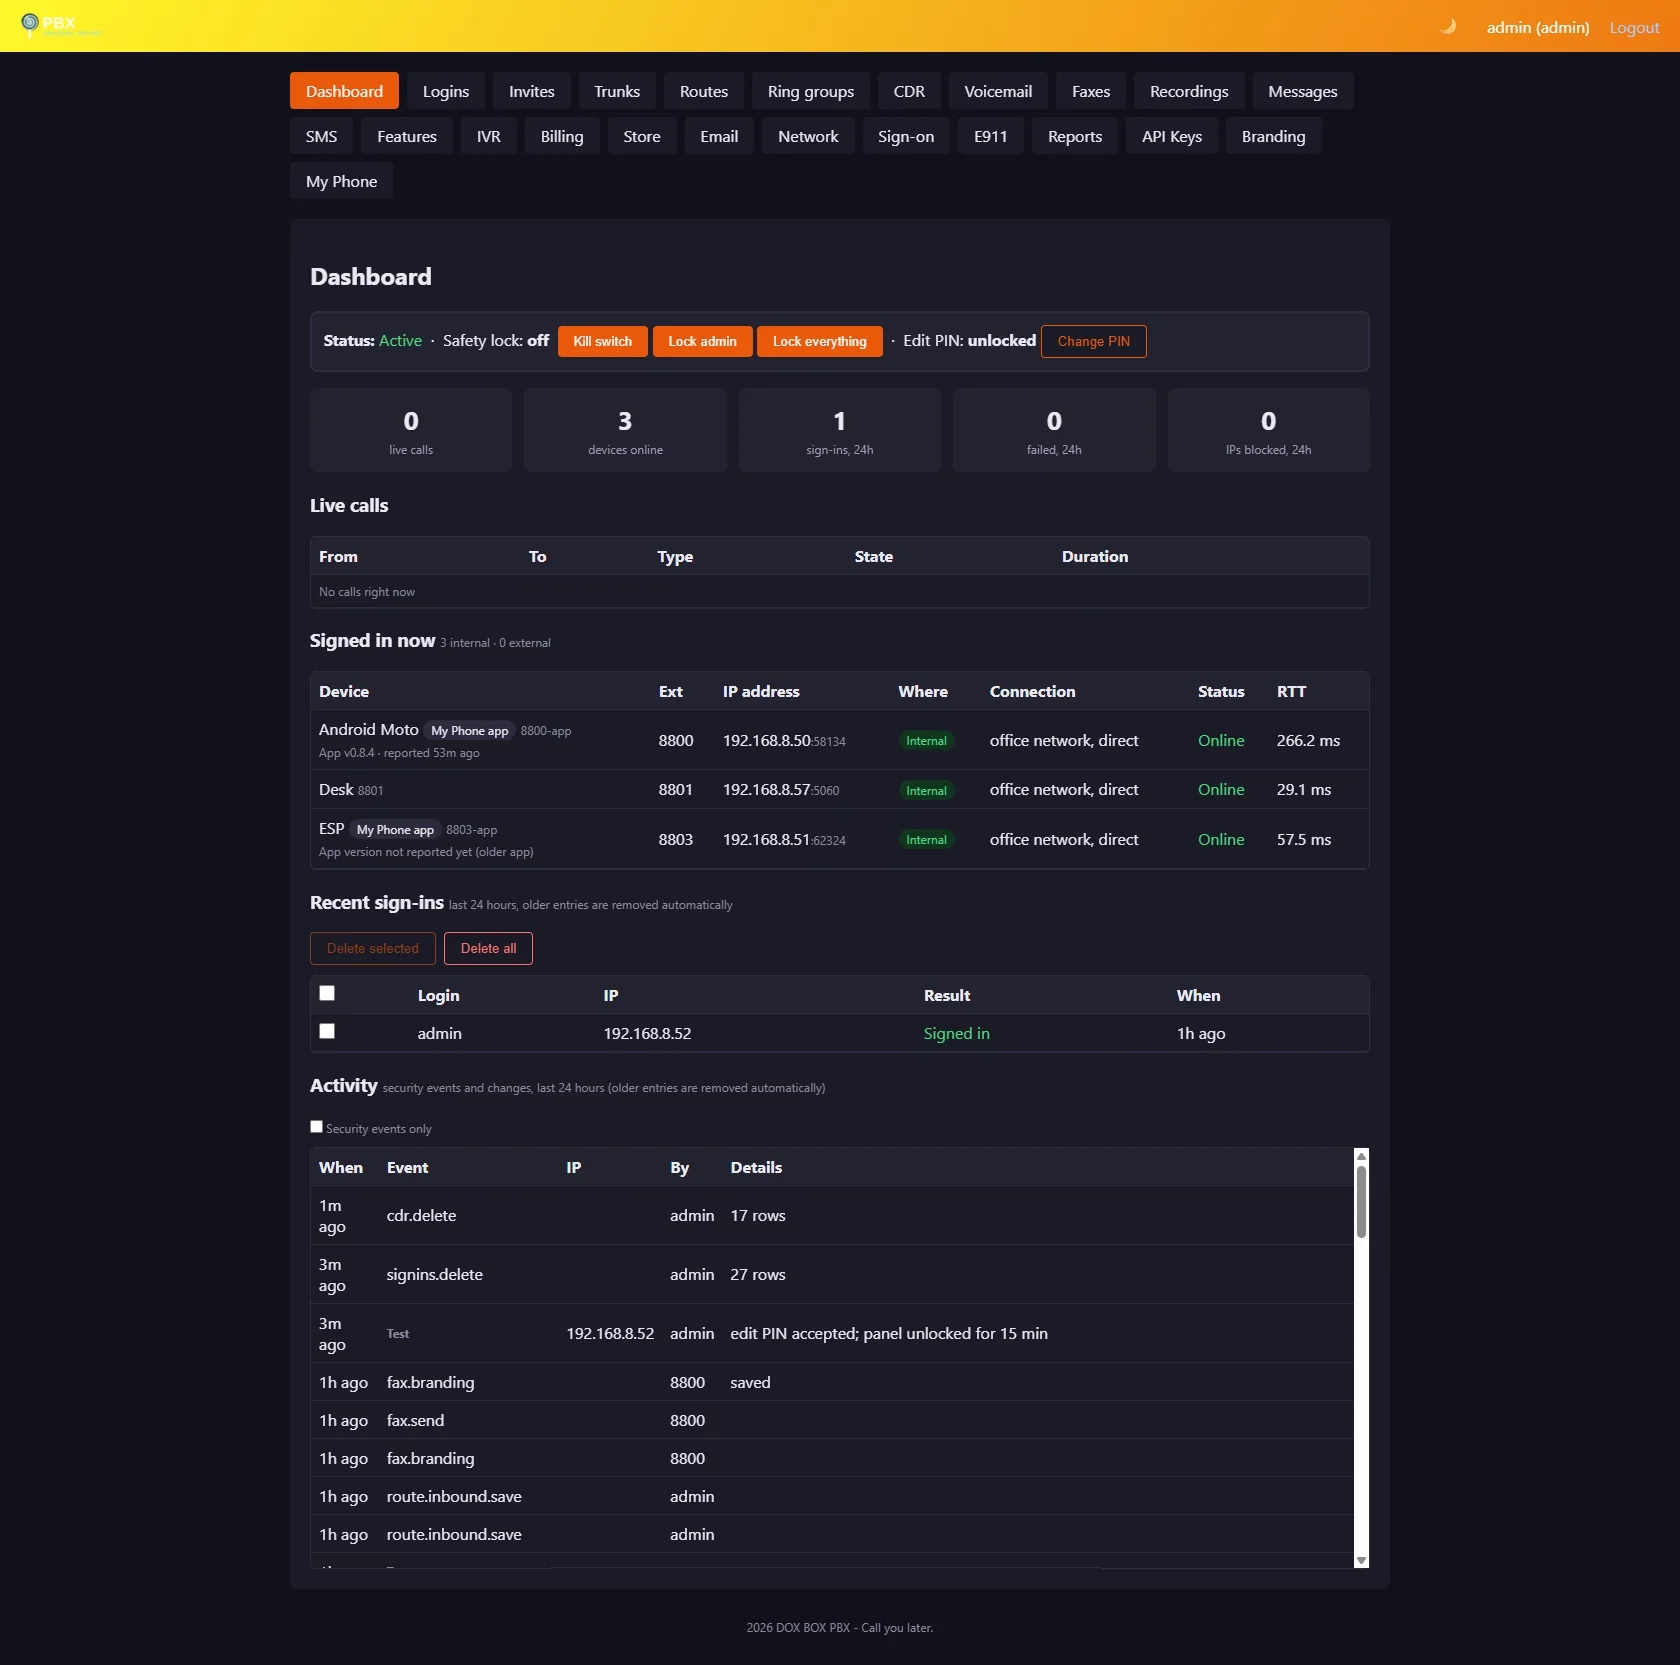
Task: Click the activity scrollbar down arrow
Action: pyautogui.click(x=1361, y=1560)
